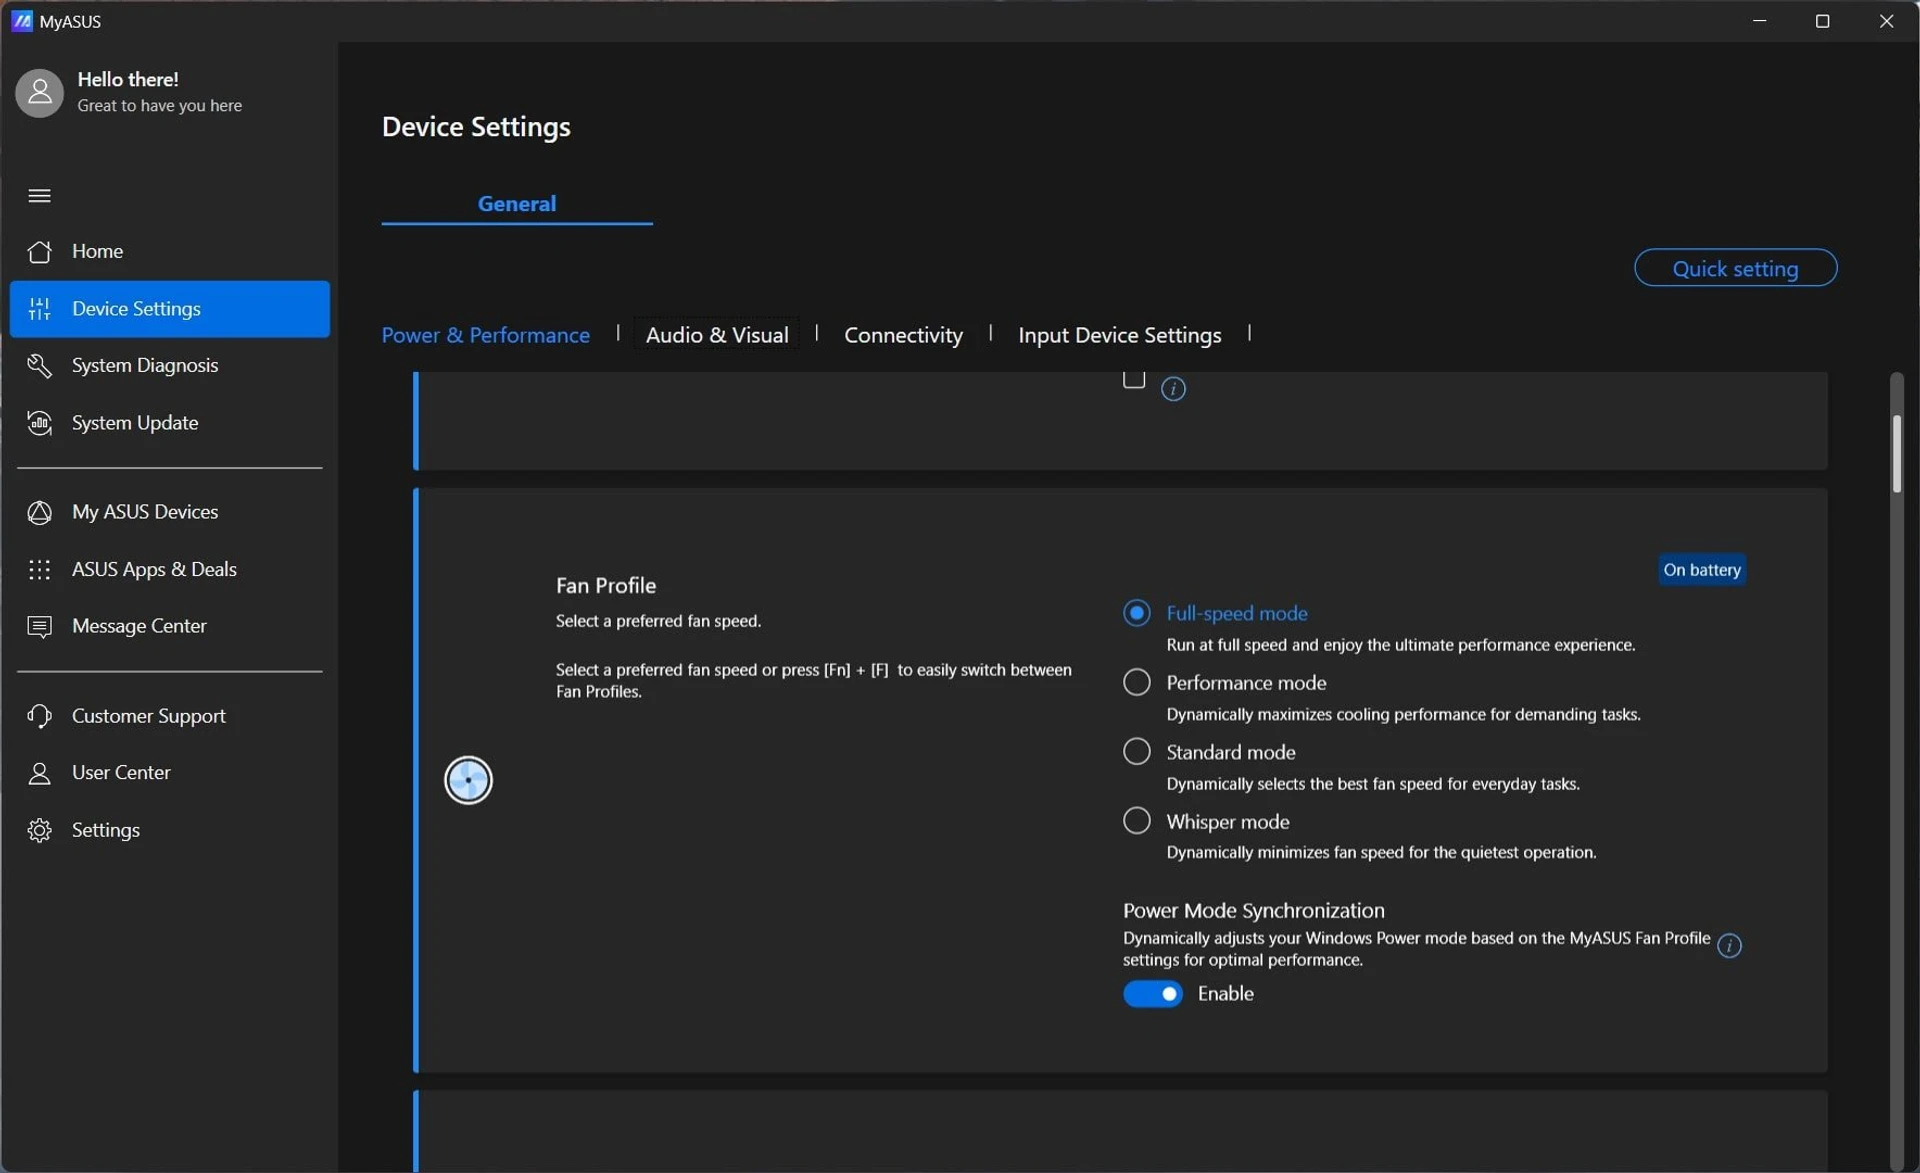Open the user profile avatar icon

40,93
